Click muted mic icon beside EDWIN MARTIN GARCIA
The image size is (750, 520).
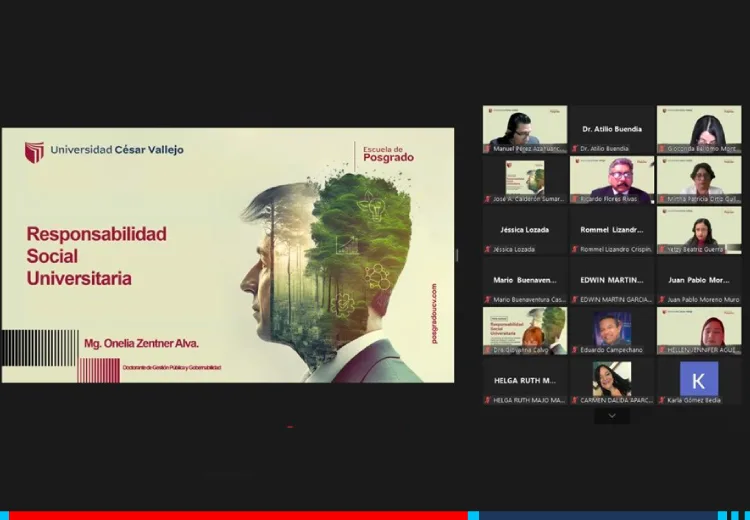(574, 299)
